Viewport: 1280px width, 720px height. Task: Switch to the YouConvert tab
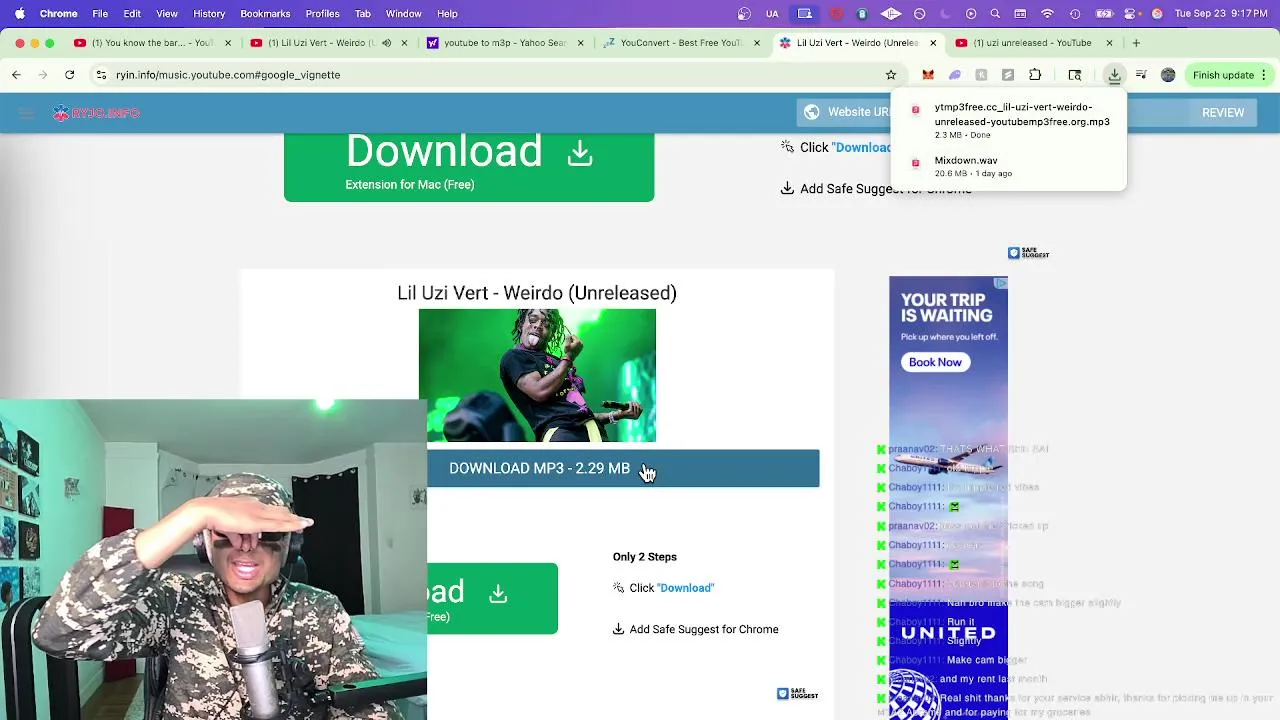[x=682, y=43]
